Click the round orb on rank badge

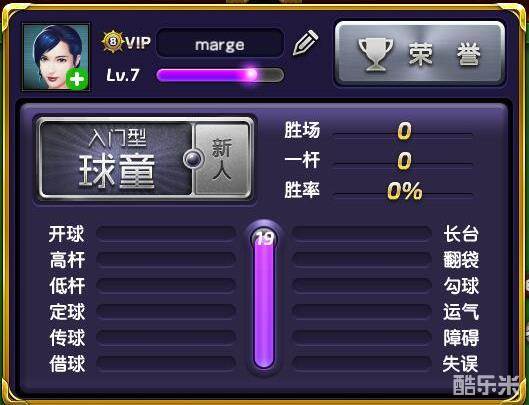[193, 159]
